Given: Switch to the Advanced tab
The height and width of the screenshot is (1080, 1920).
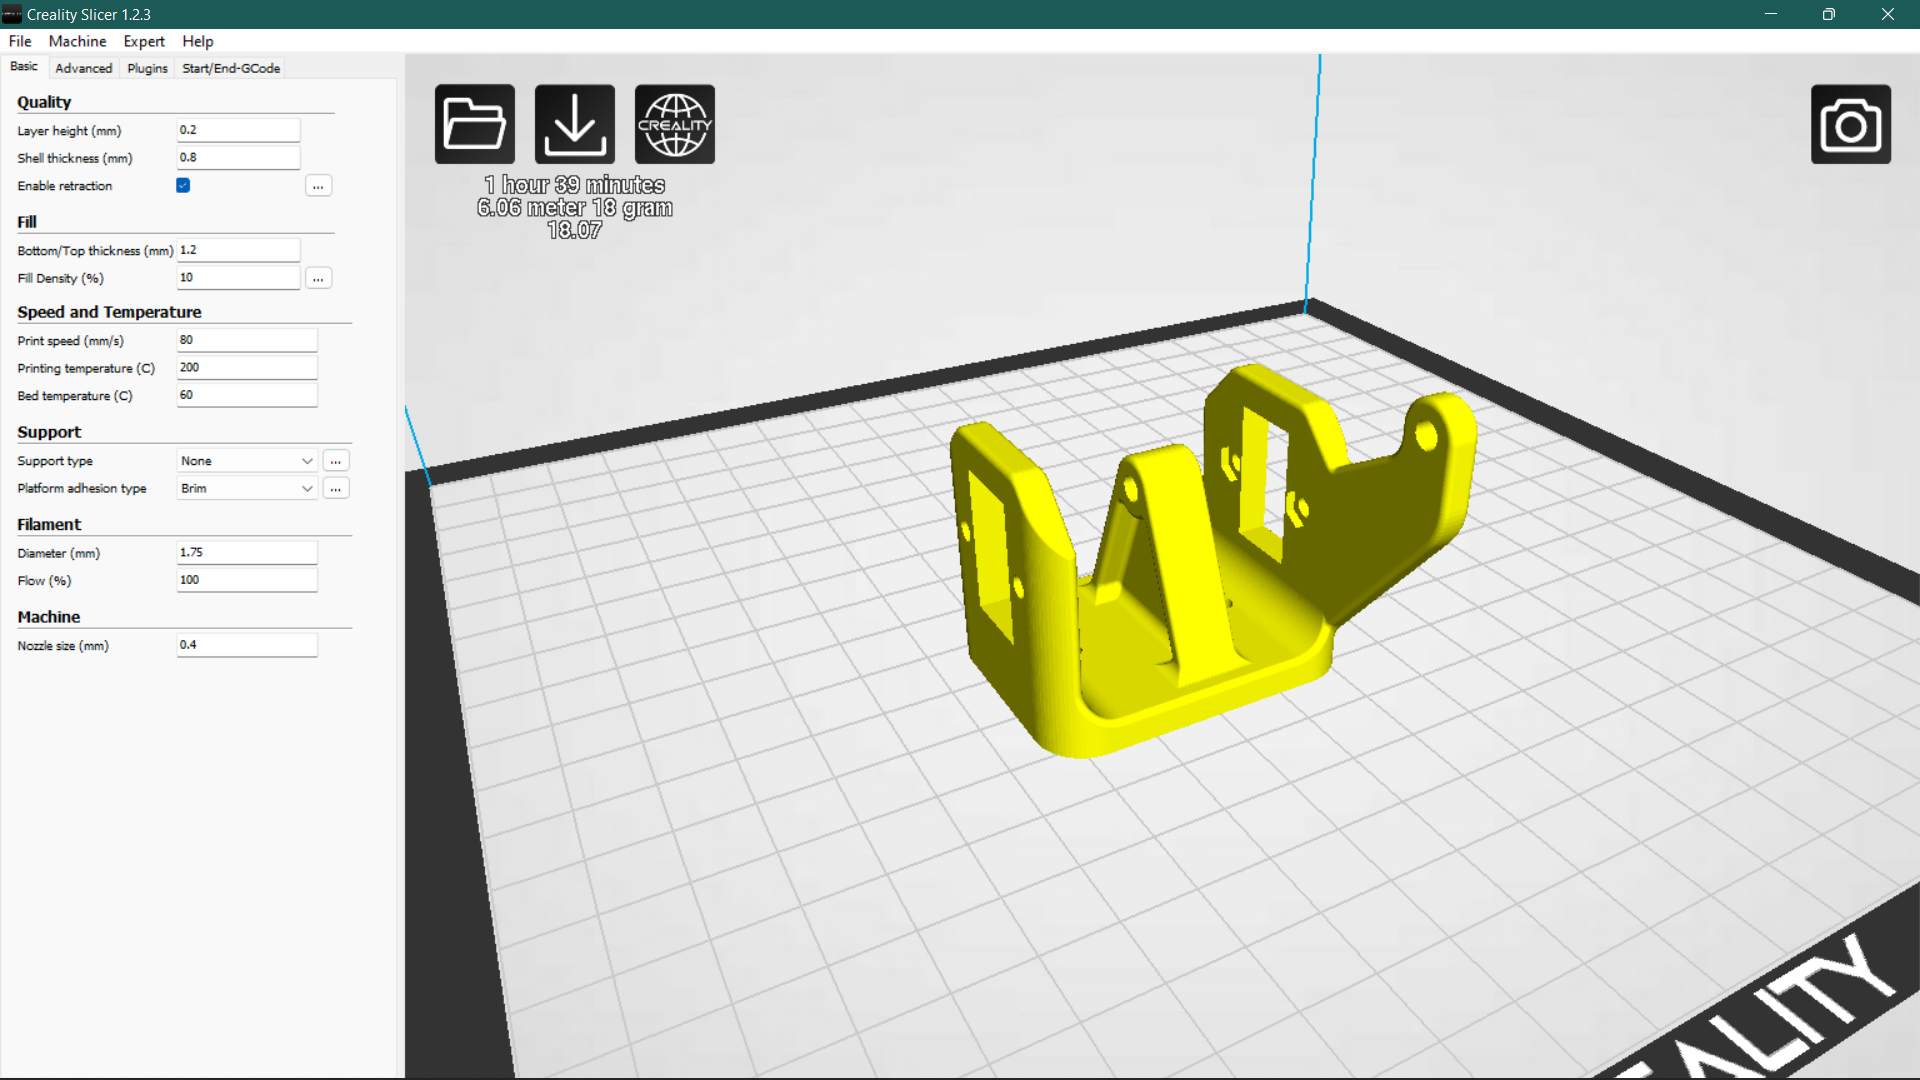Looking at the screenshot, I should click(x=83, y=67).
